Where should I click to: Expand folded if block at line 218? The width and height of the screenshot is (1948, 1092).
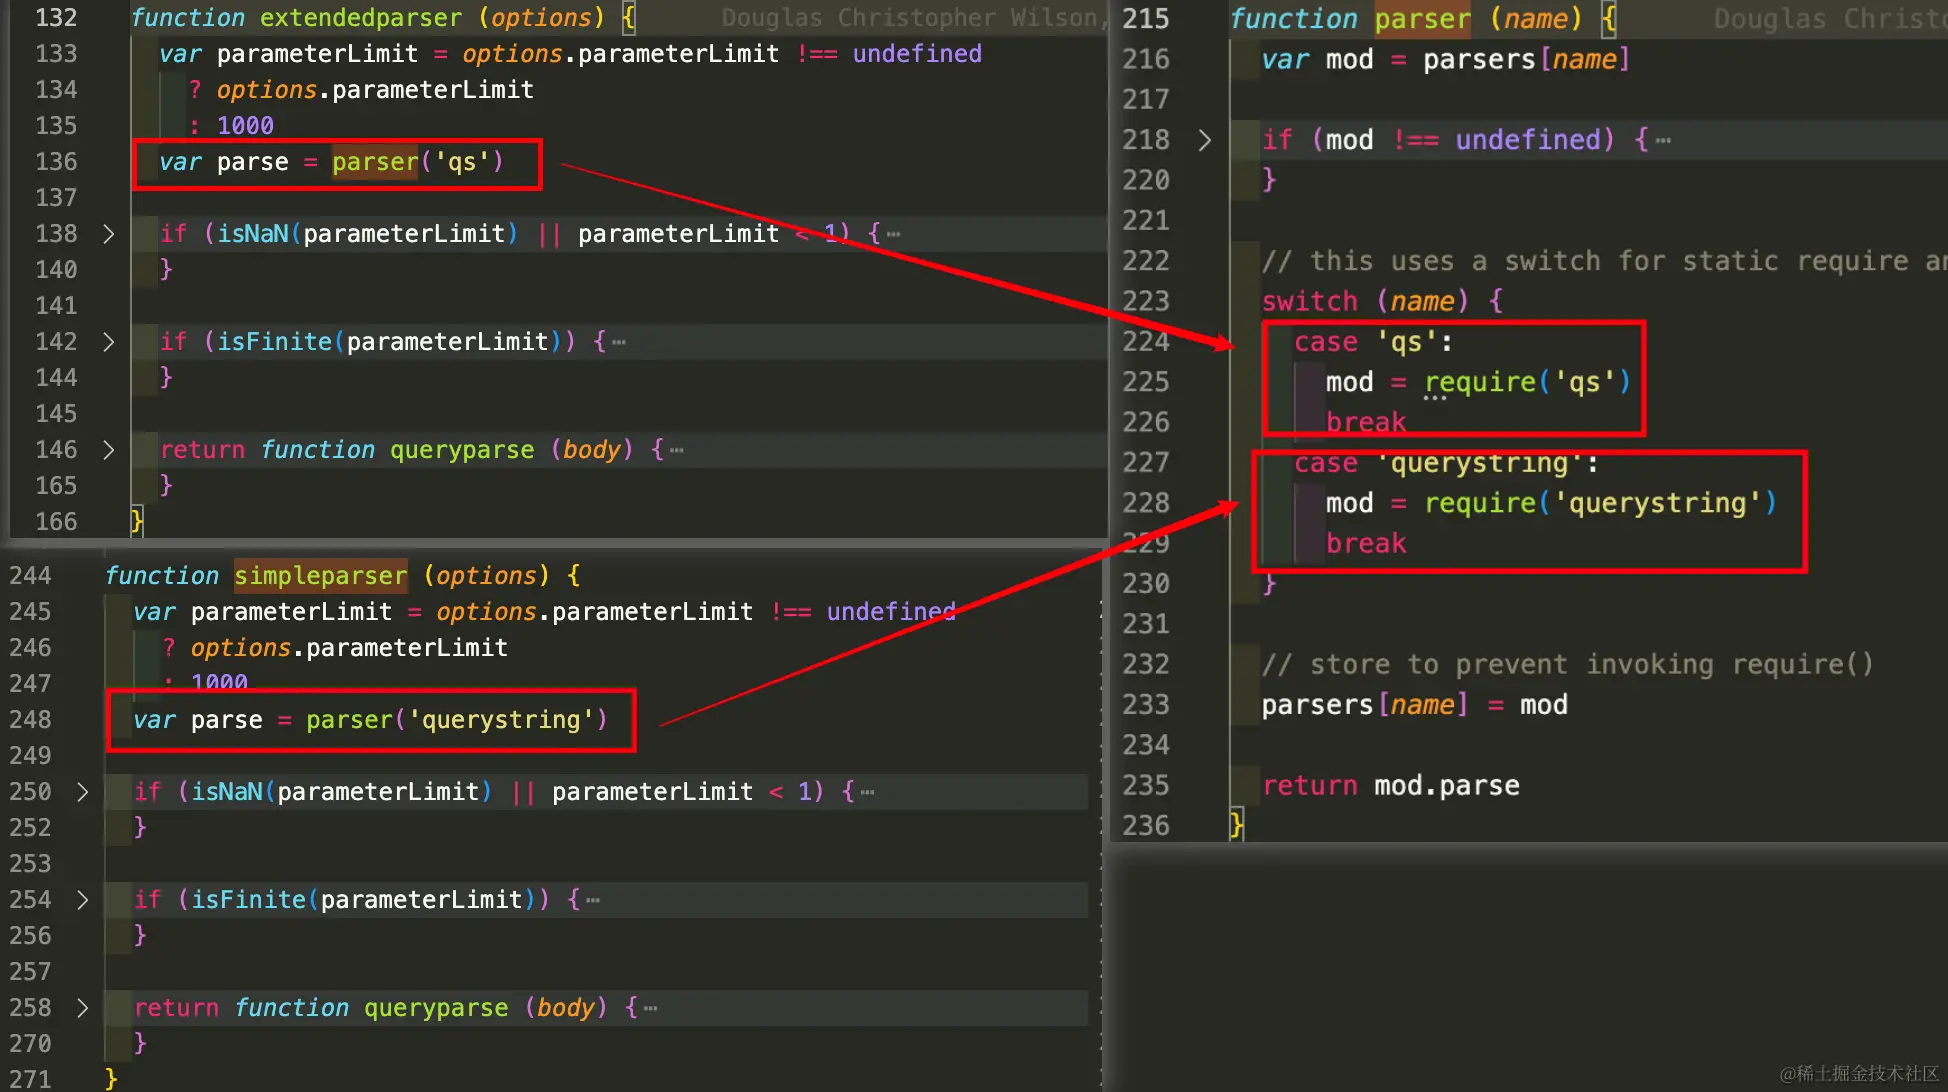1204,140
